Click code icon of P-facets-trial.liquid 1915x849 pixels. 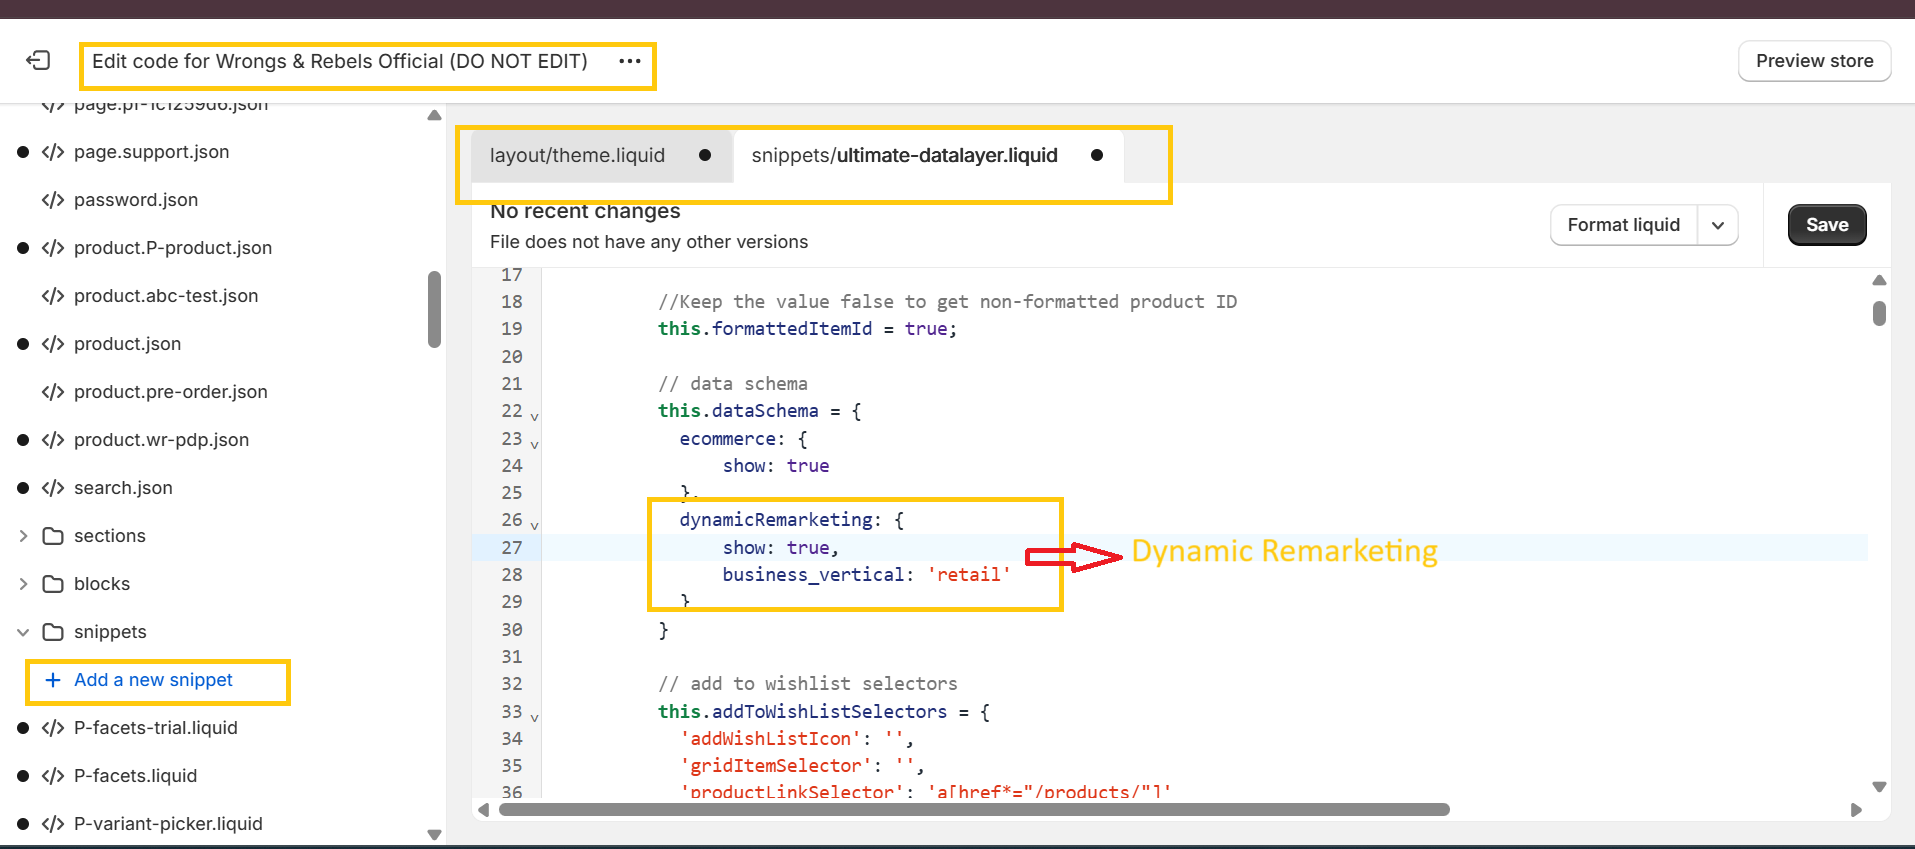coord(53,728)
